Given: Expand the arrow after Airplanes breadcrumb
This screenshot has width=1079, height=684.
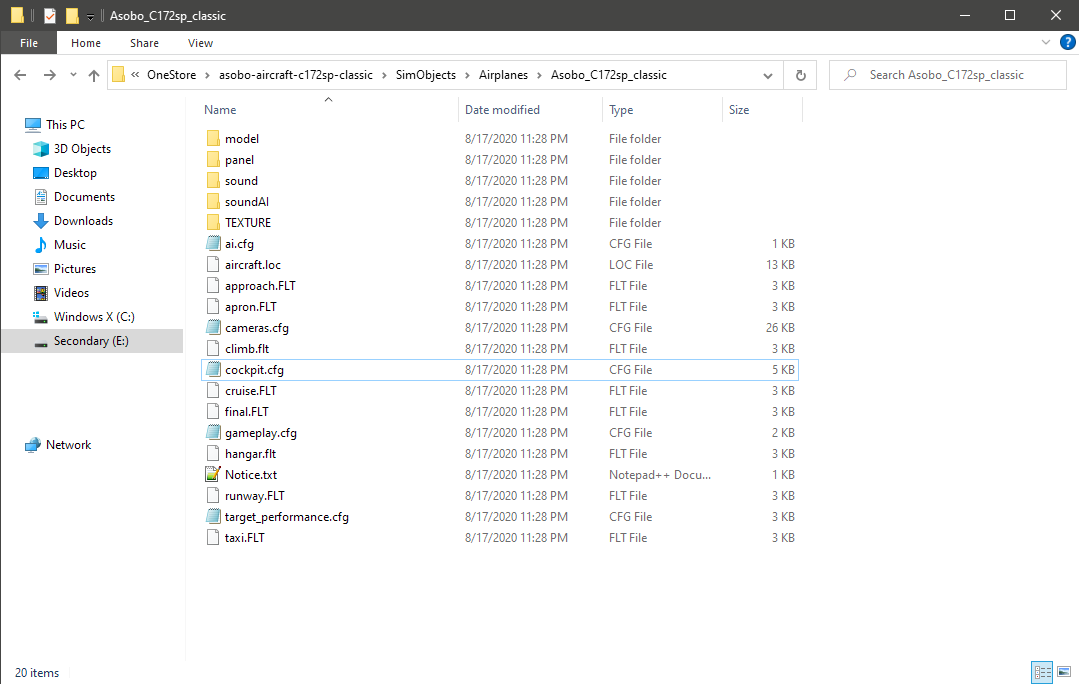Looking at the screenshot, I should point(540,75).
